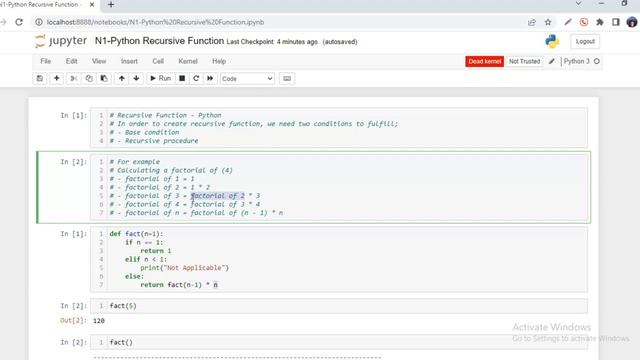
Task: Open the Help menu
Action: (219, 61)
